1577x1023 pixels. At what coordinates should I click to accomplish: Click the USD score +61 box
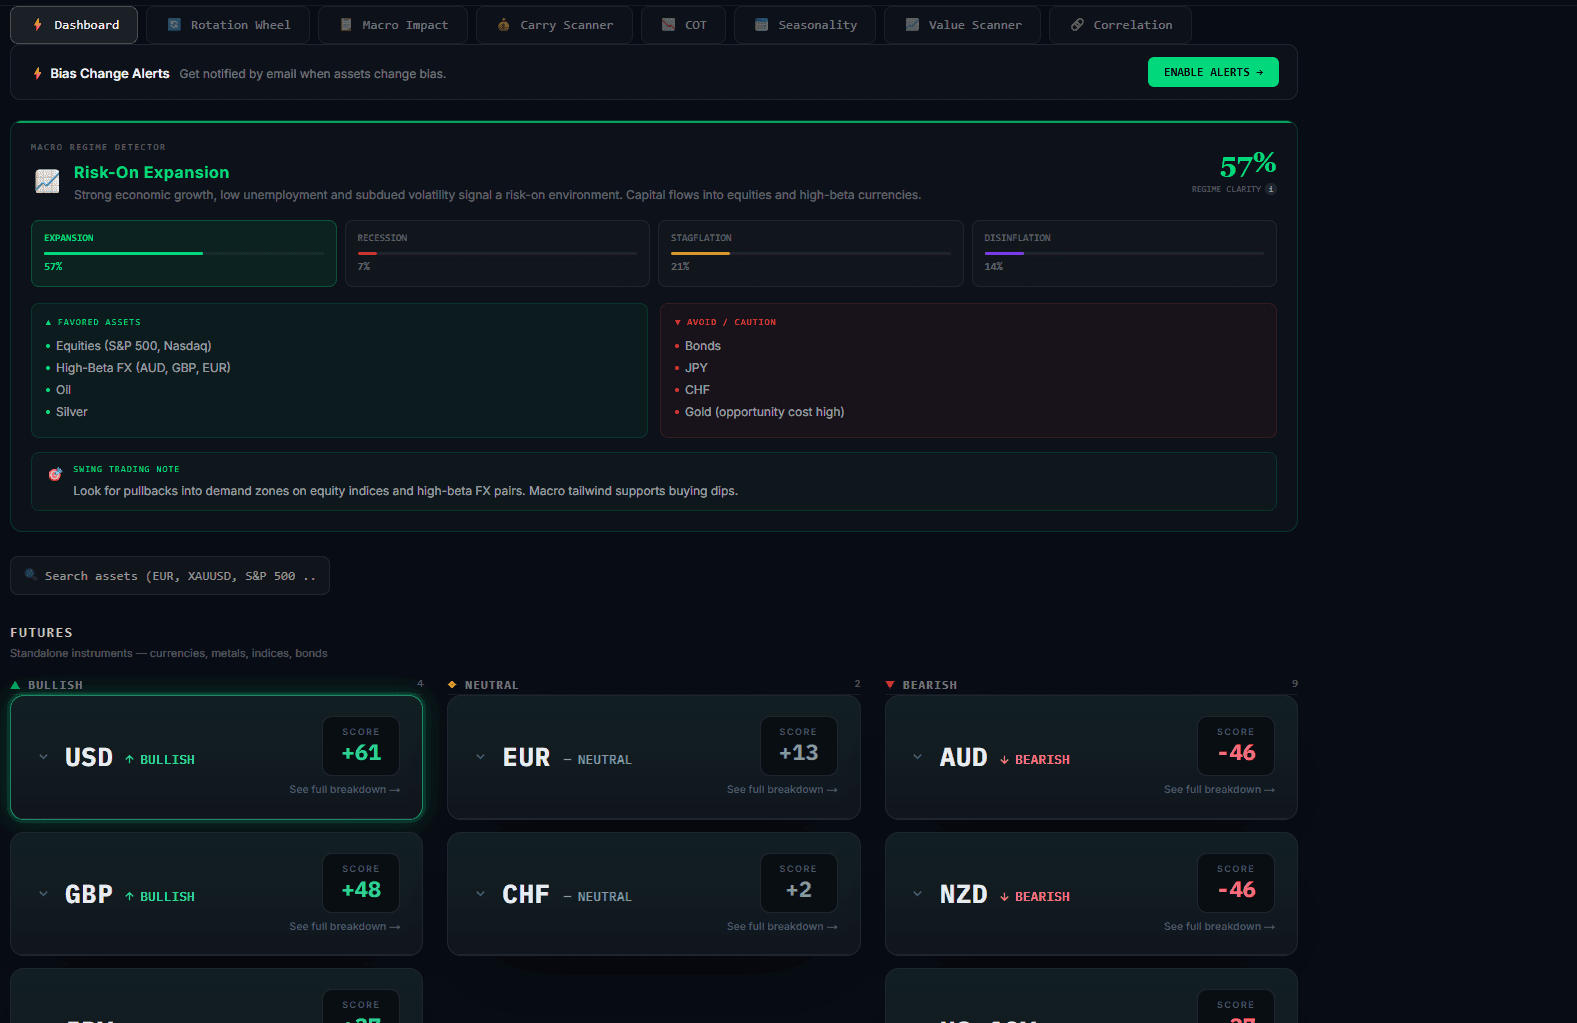point(361,746)
